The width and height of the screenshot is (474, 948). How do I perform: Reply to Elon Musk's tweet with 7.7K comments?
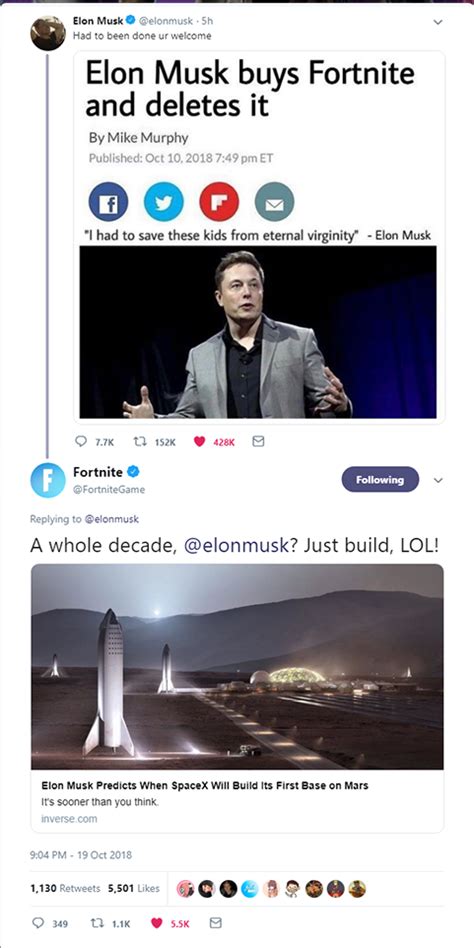(x=80, y=442)
